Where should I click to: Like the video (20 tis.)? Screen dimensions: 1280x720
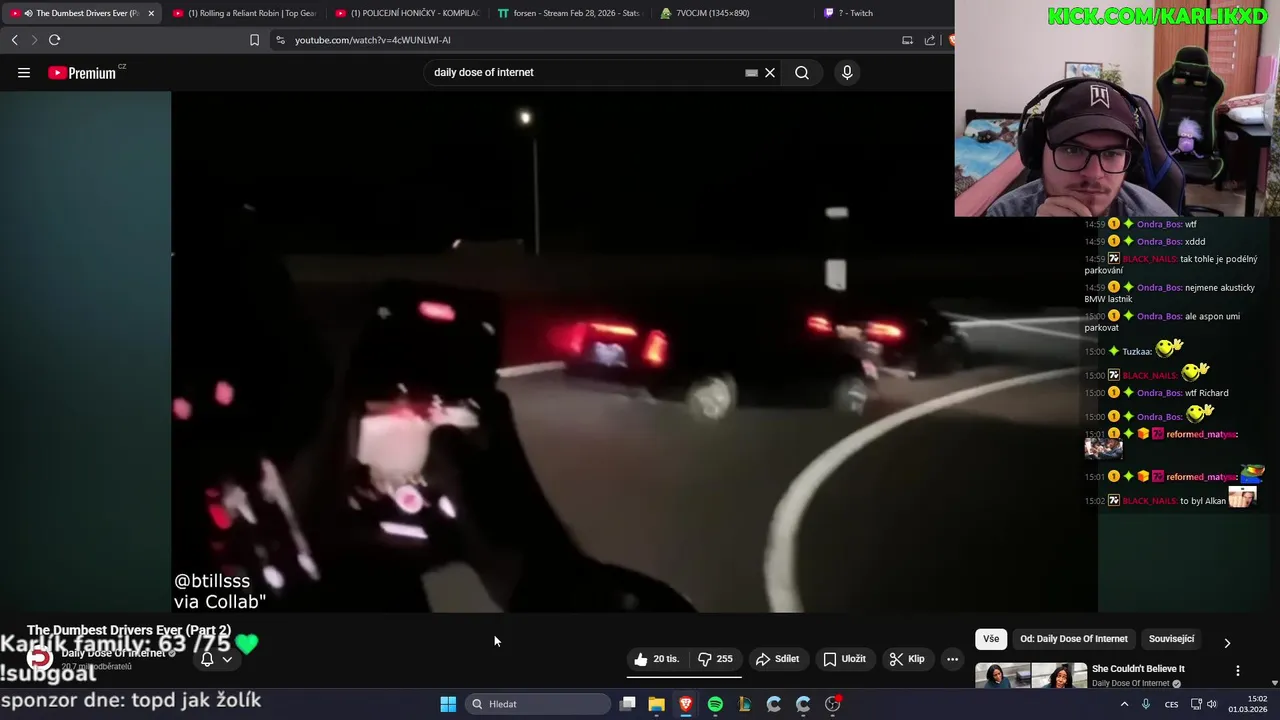[x=656, y=659]
